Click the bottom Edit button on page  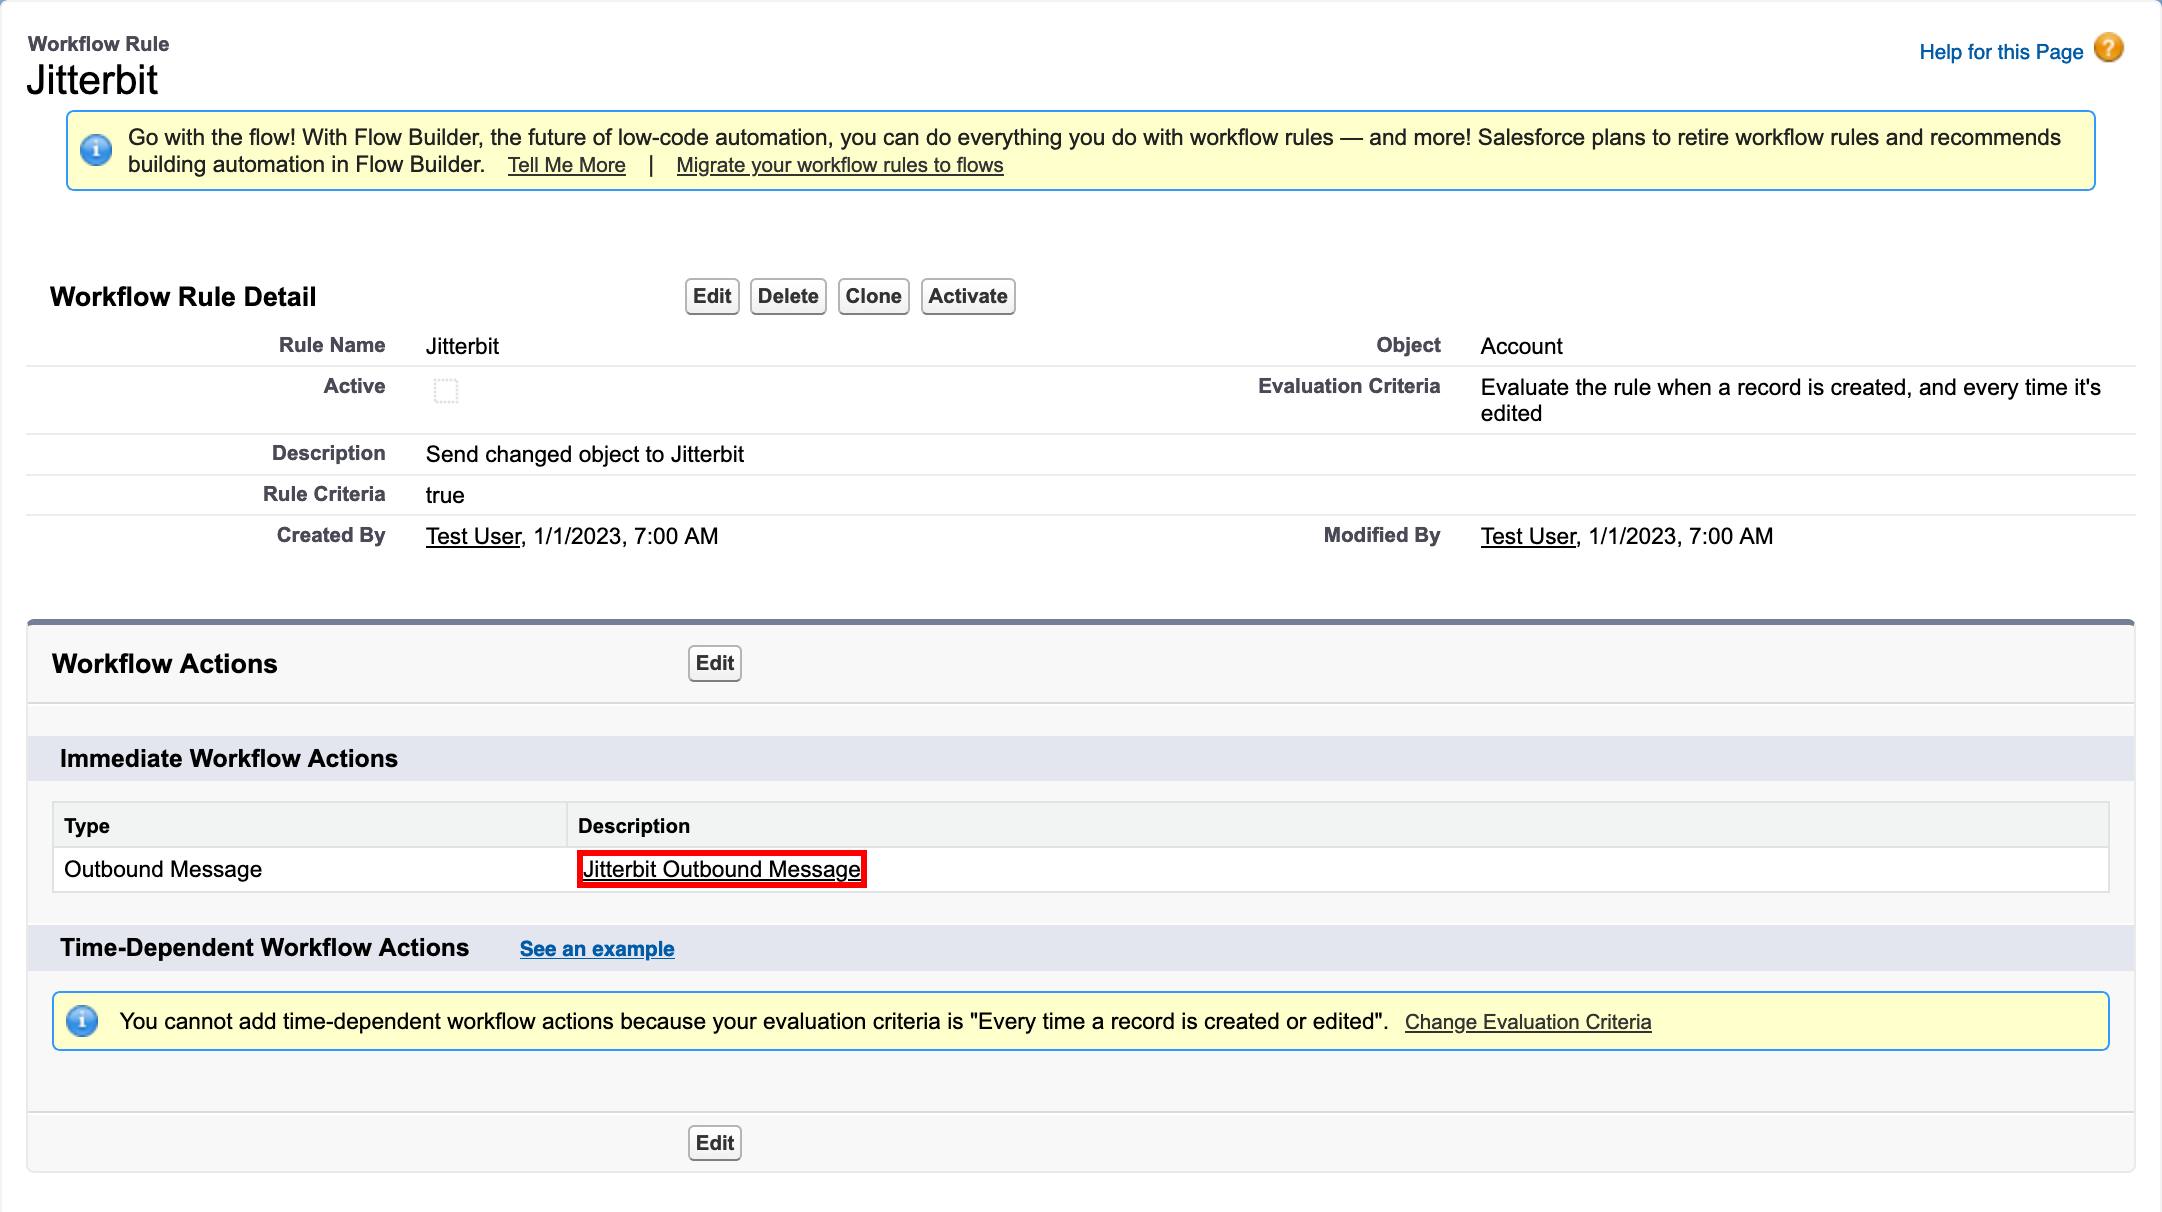click(714, 1142)
